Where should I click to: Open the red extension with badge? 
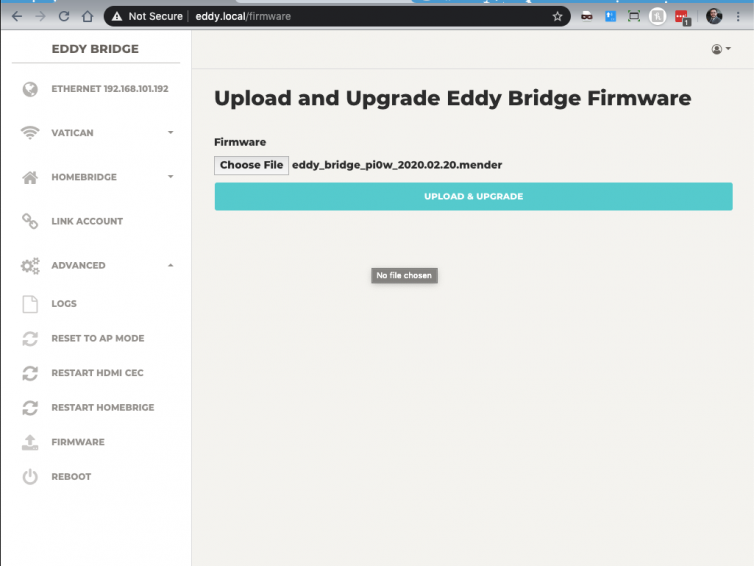tap(682, 17)
